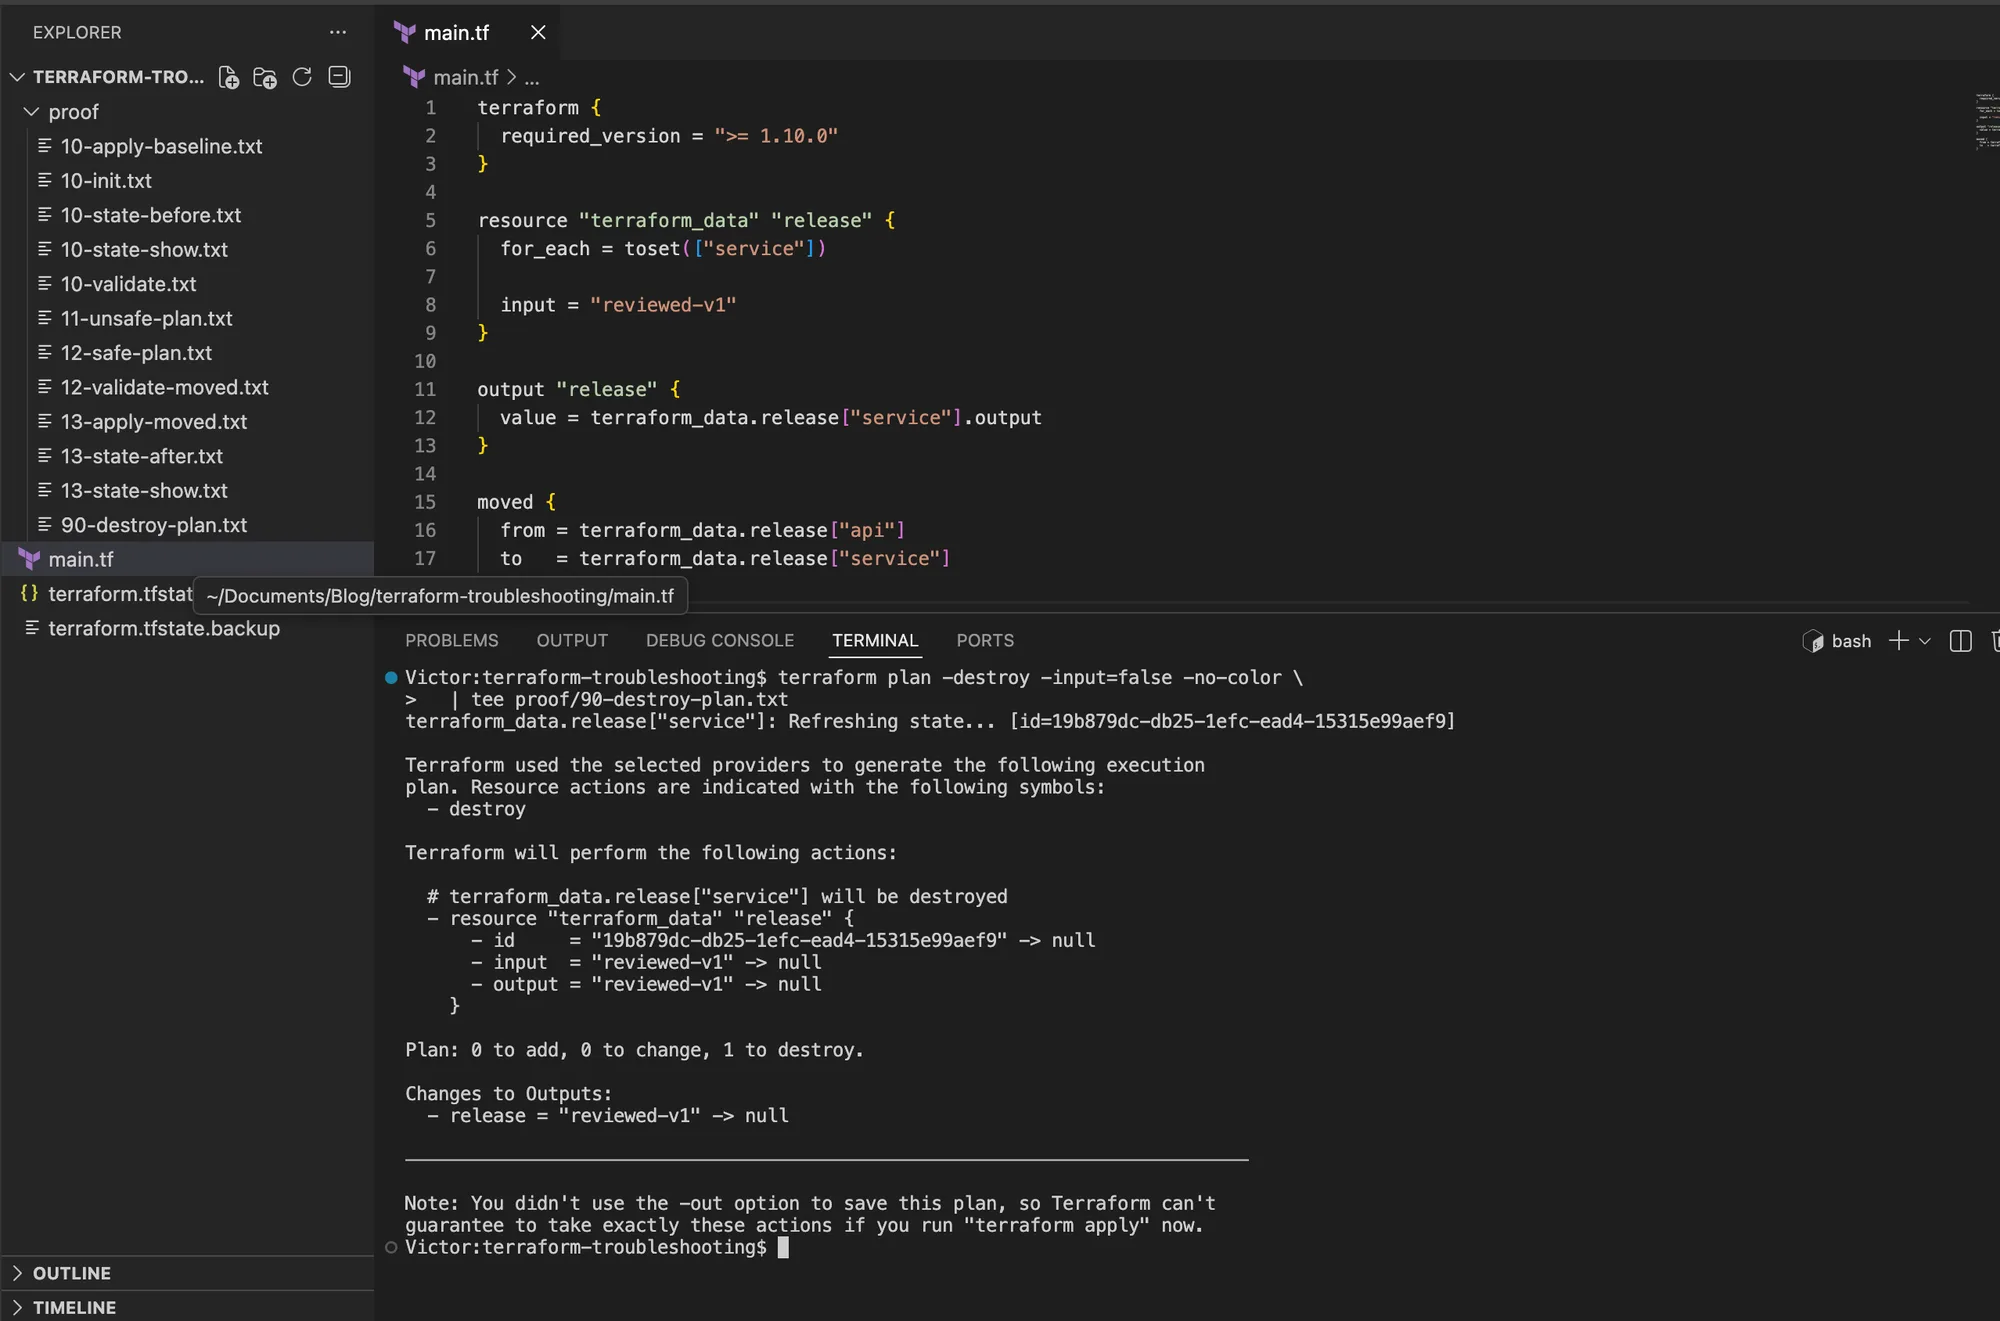Collapse all folders in Explorer
2000x1321 pixels.
[x=340, y=77]
